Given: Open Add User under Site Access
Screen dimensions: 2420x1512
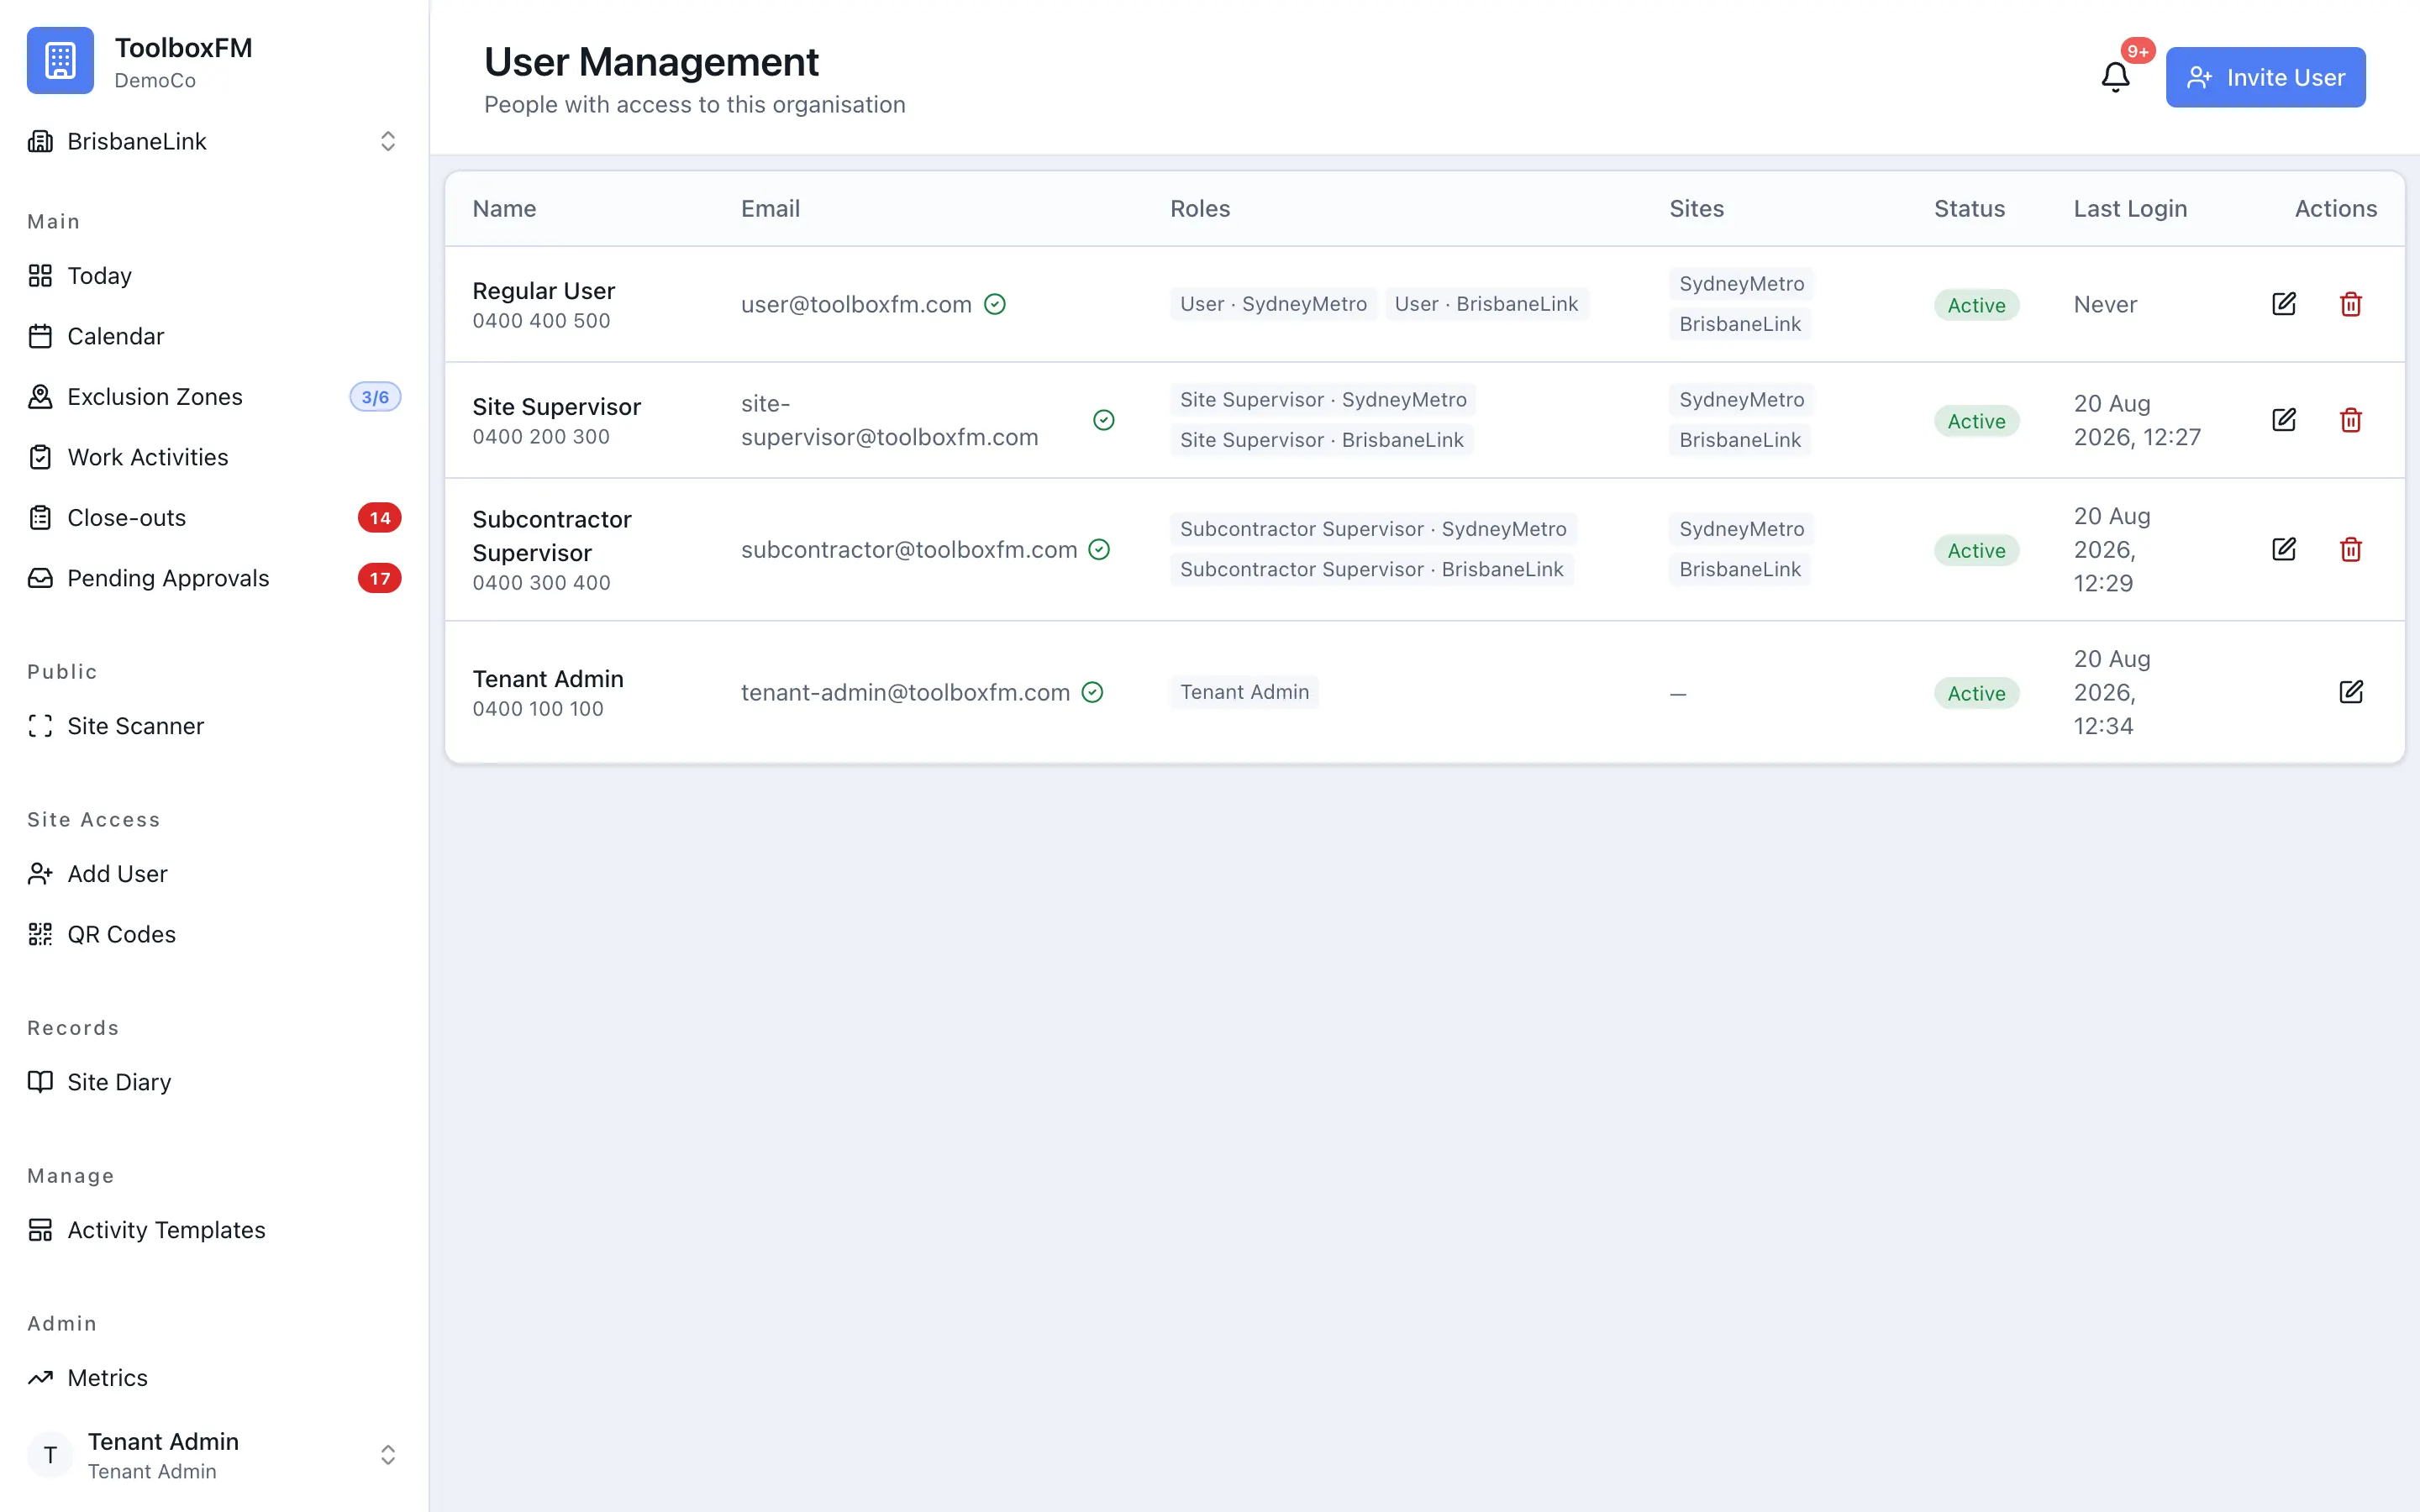Looking at the screenshot, I should (x=214, y=874).
